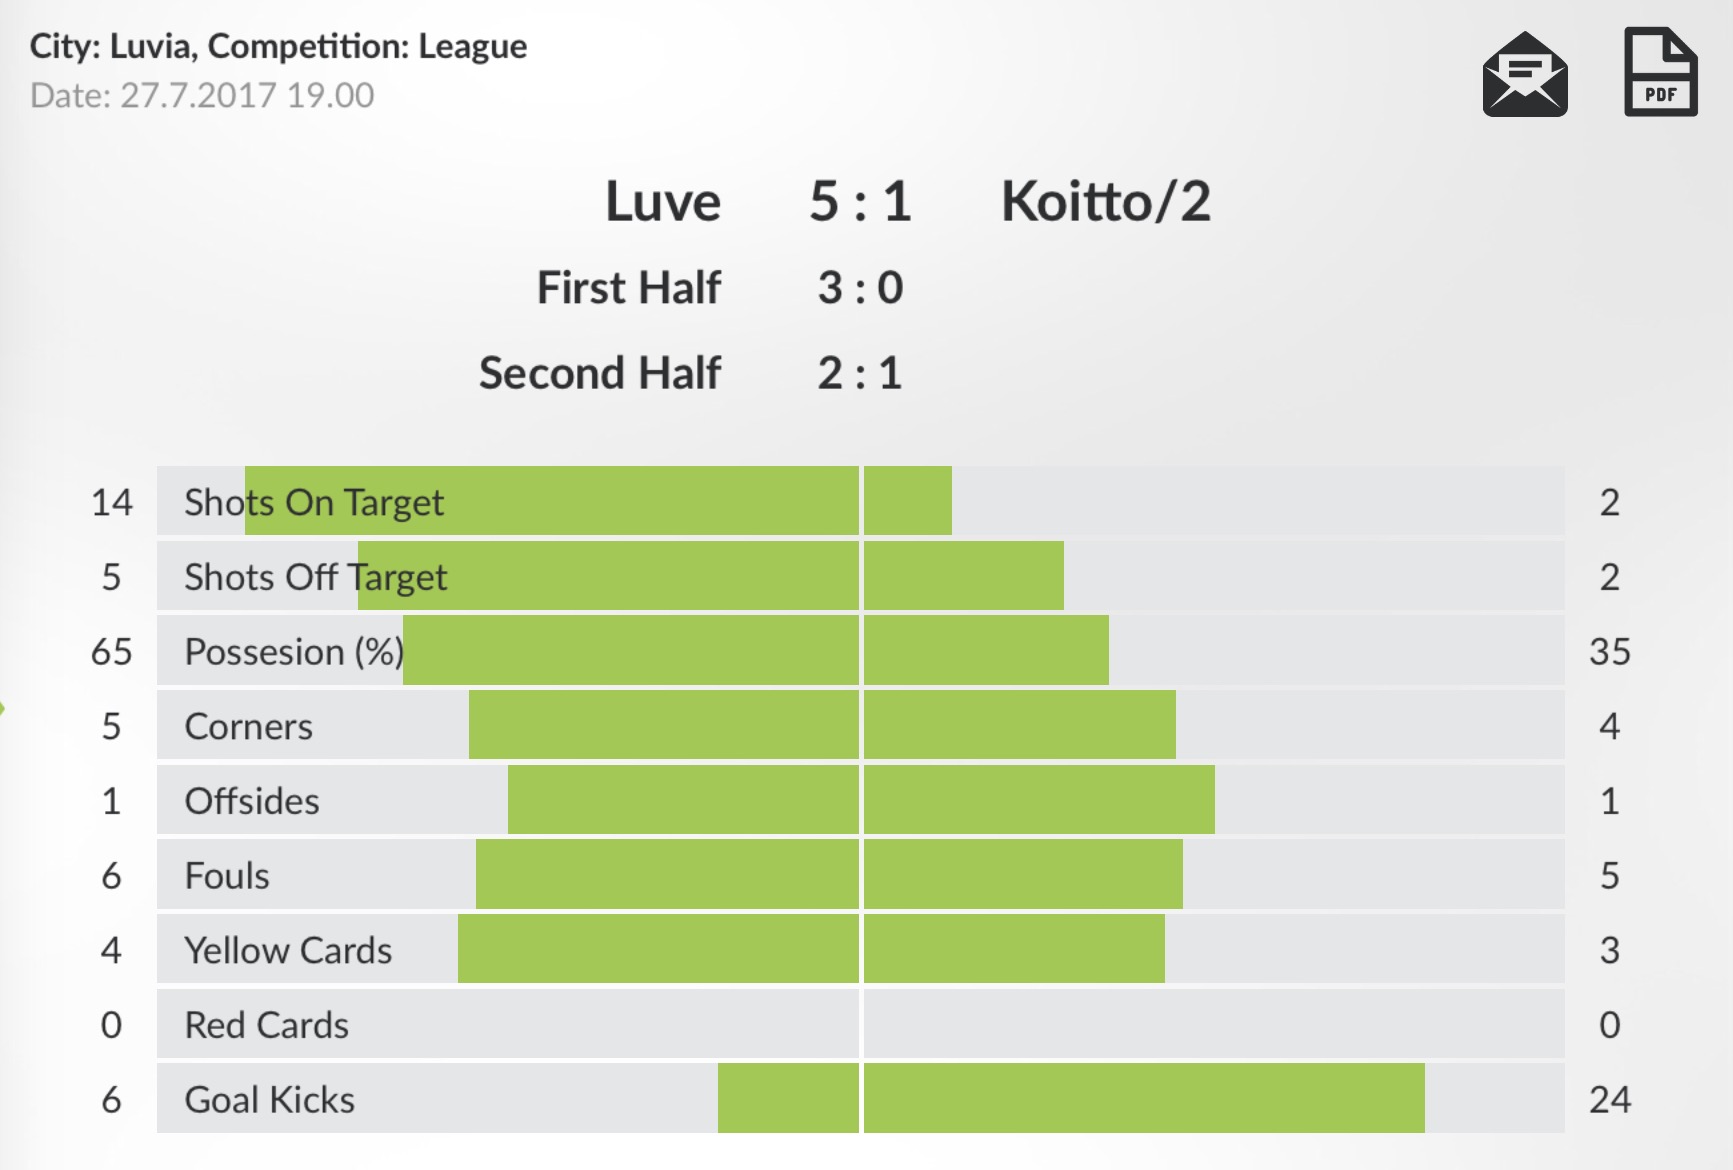Select the Shots On Target row label
Image resolution: width=1733 pixels, height=1170 pixels.
(314, 502)
